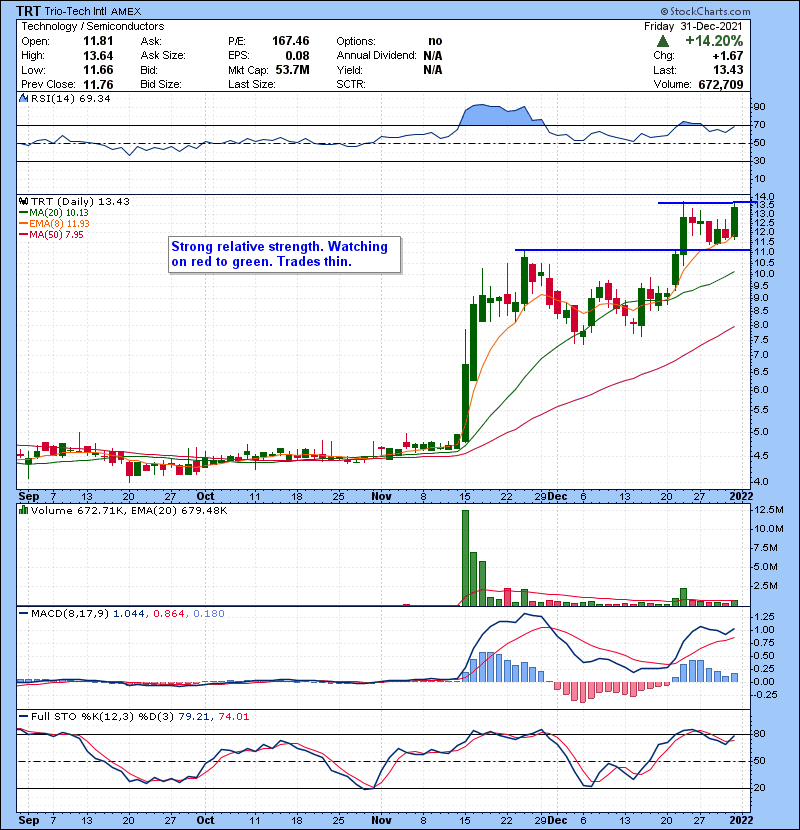Click the stochastic %K value 79.21
This screenshot has width=800, height=830.
click(193, 717)
